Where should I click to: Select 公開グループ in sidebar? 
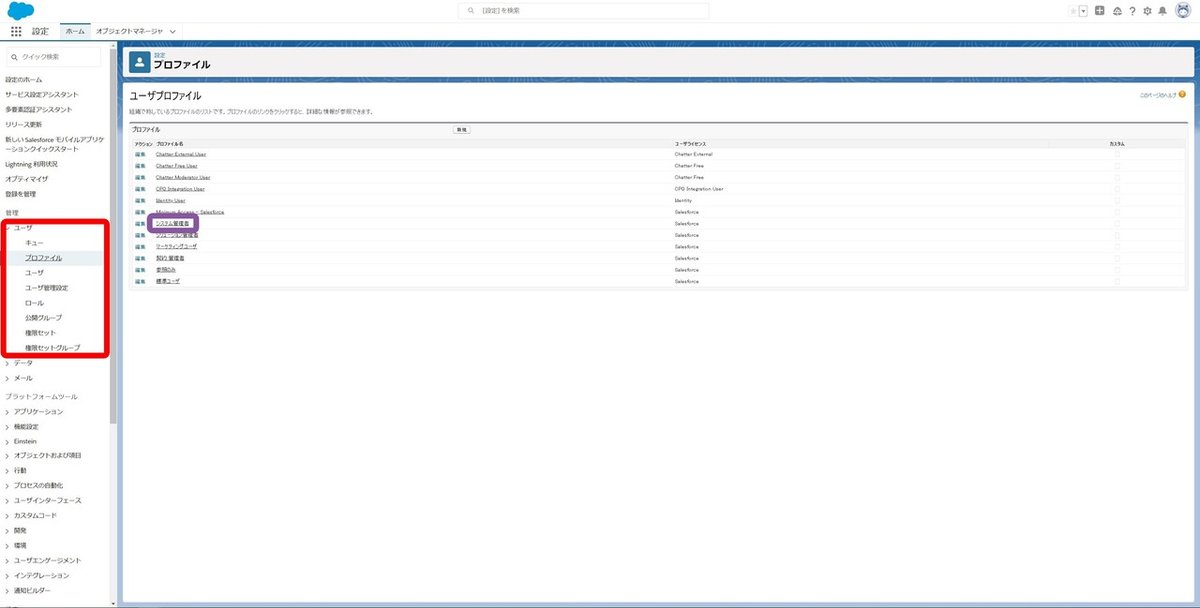(x=43, y=318)
